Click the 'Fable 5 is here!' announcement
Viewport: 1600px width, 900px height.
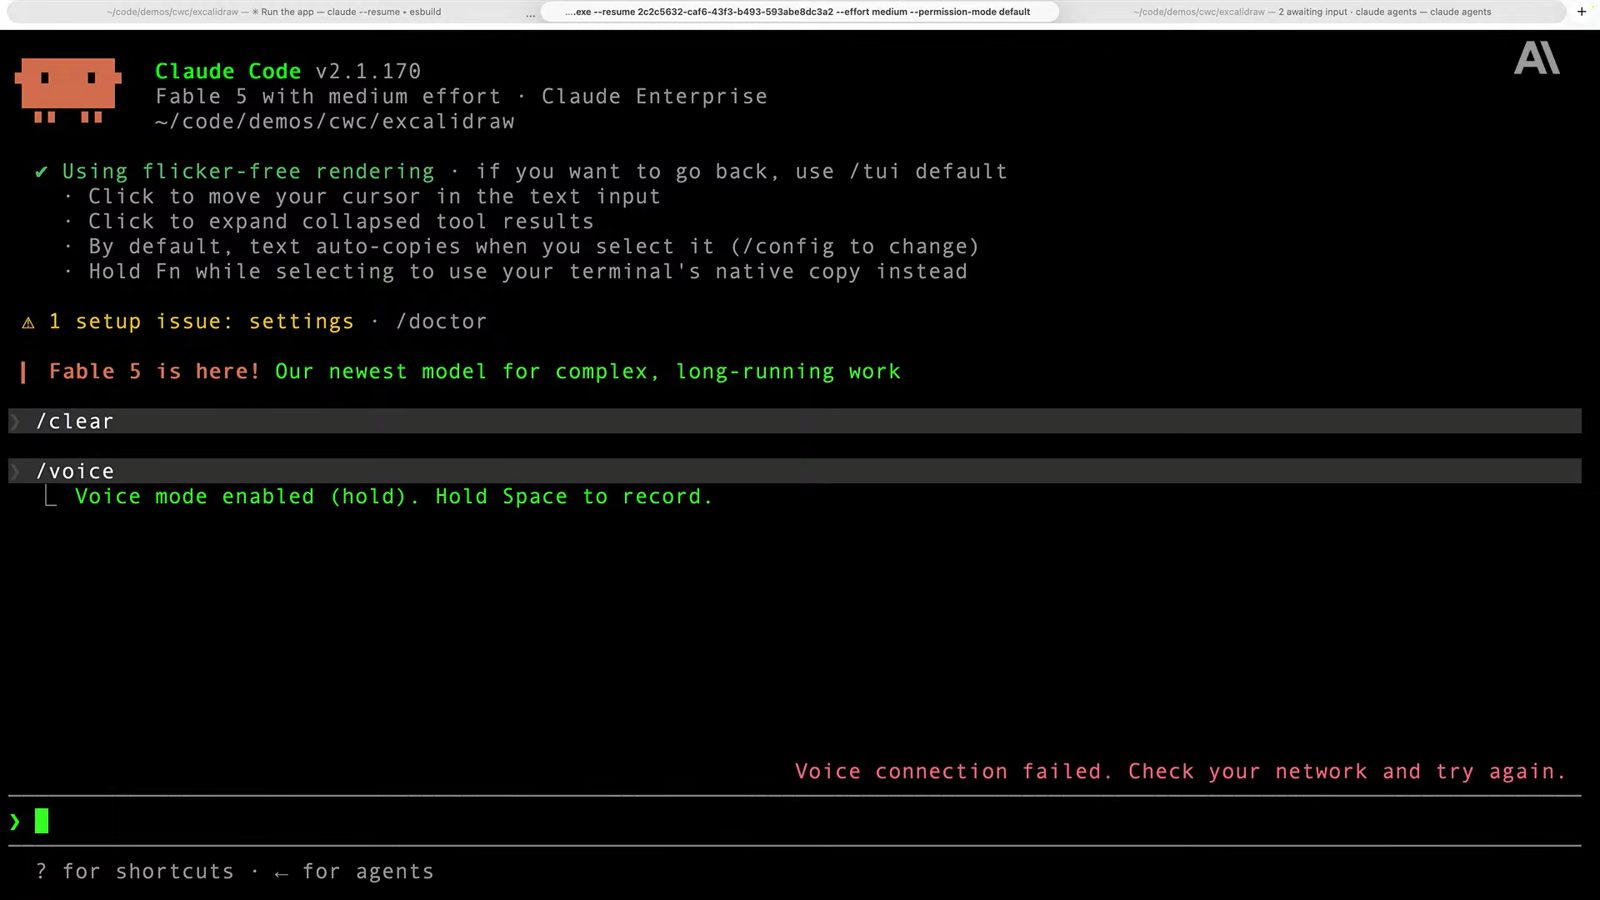(x=154, y=372)
